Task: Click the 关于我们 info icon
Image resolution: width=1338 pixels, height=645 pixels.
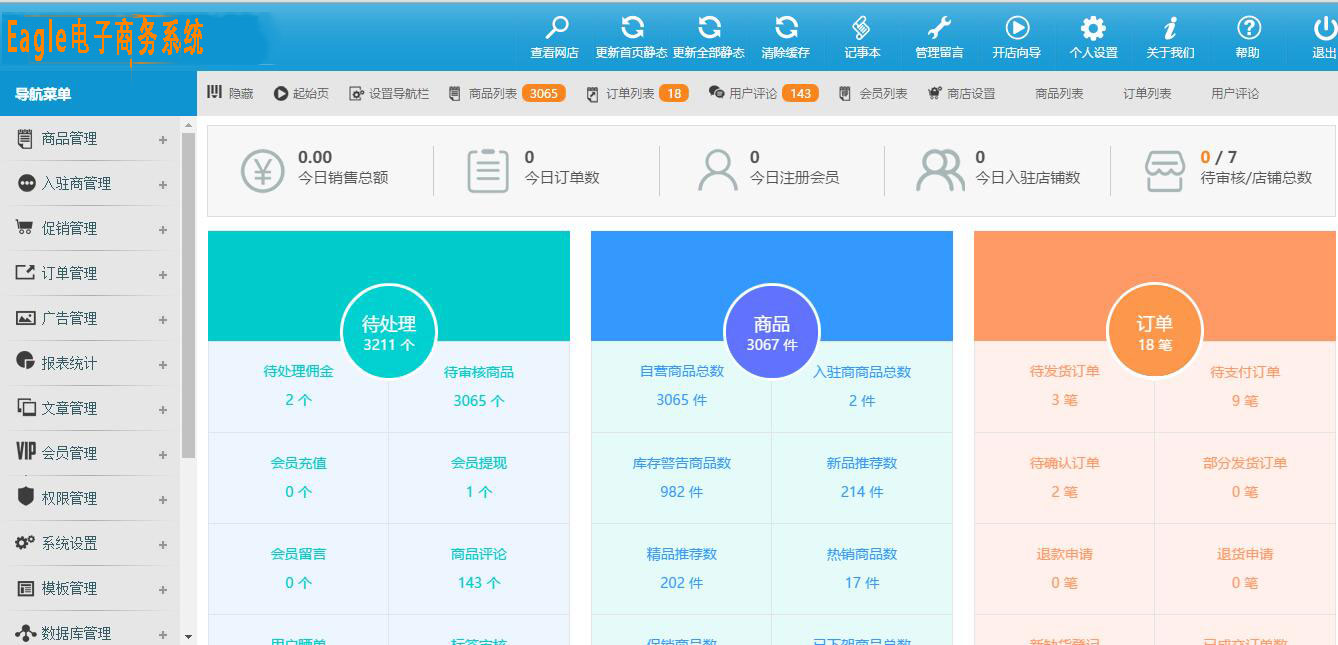Action: (1170, 28)
